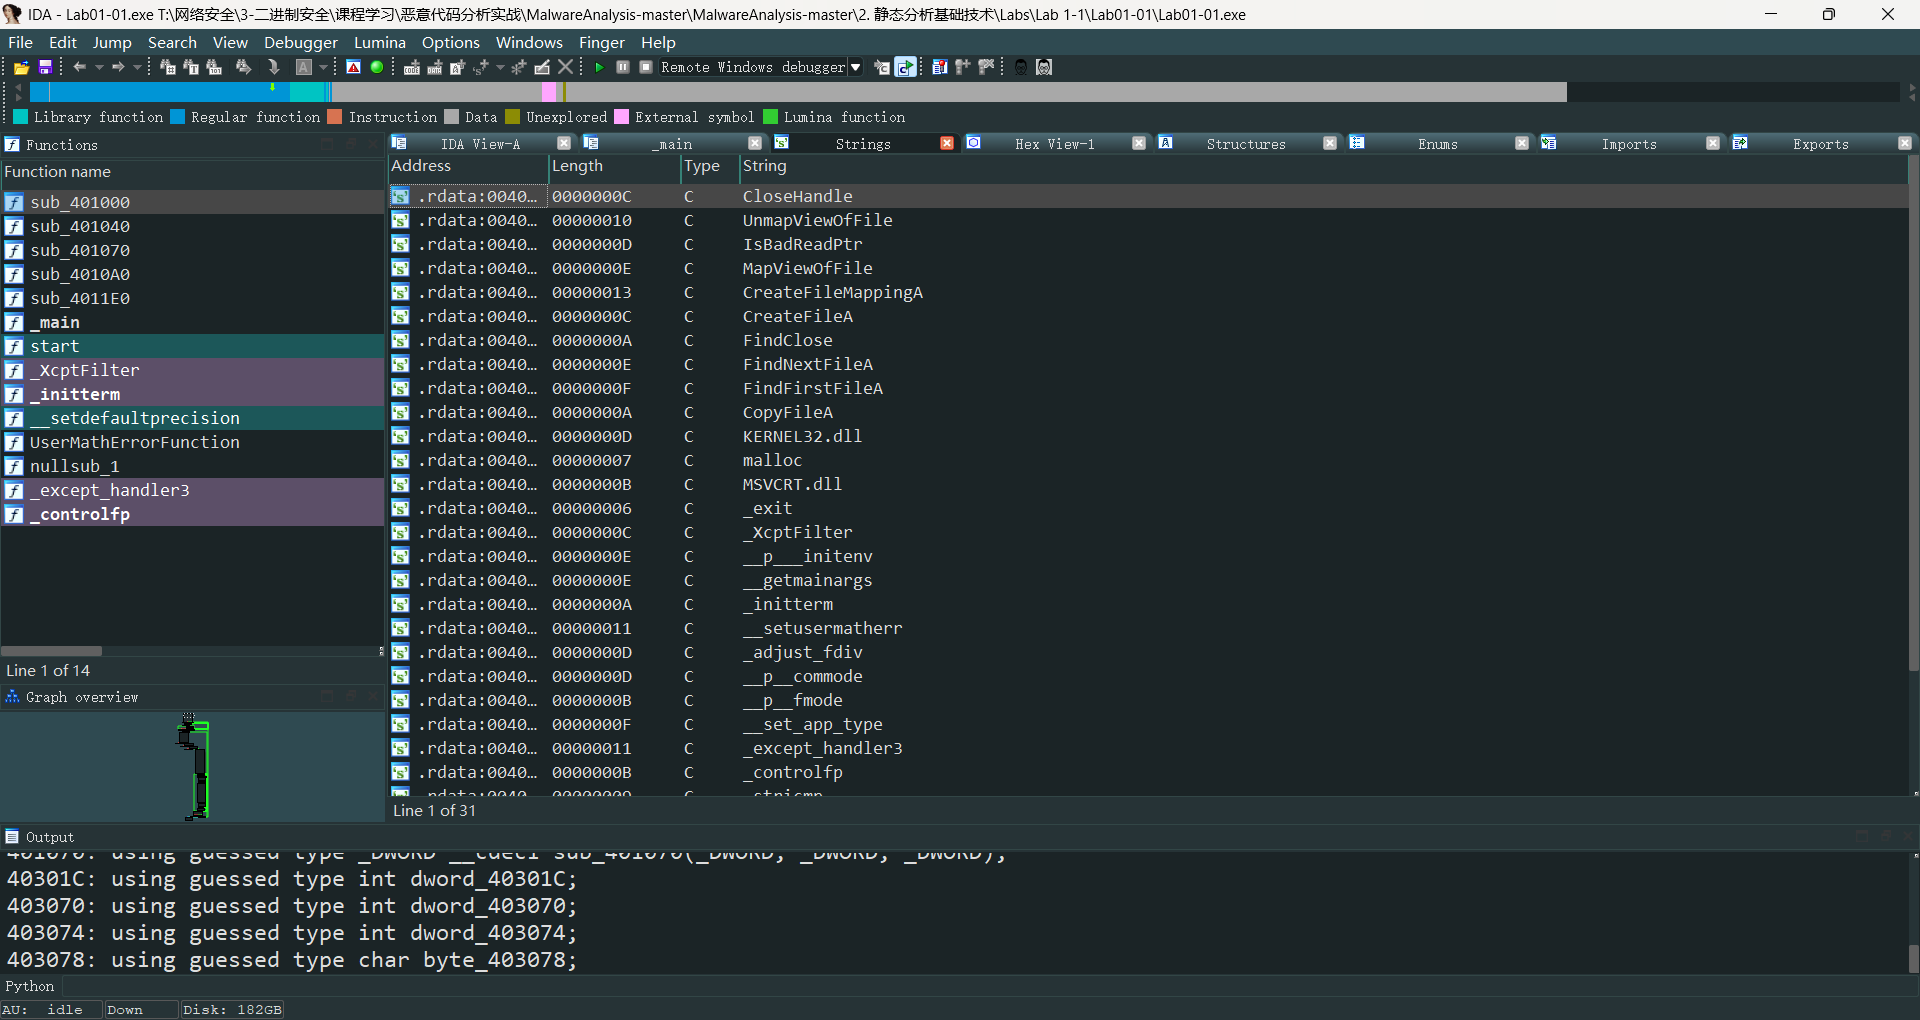Sort strings by Length column header
The height and width of the screenshot is (1020, 1920).
614,166
